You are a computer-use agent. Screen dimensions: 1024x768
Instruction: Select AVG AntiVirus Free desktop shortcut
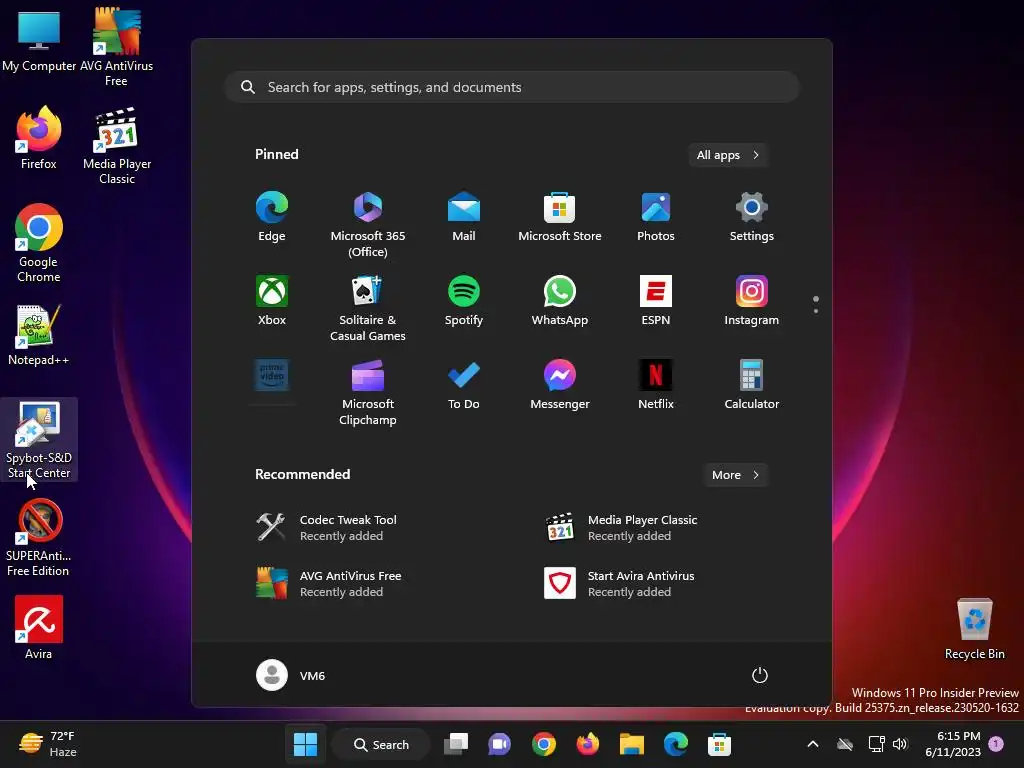(x=116, y=47)
